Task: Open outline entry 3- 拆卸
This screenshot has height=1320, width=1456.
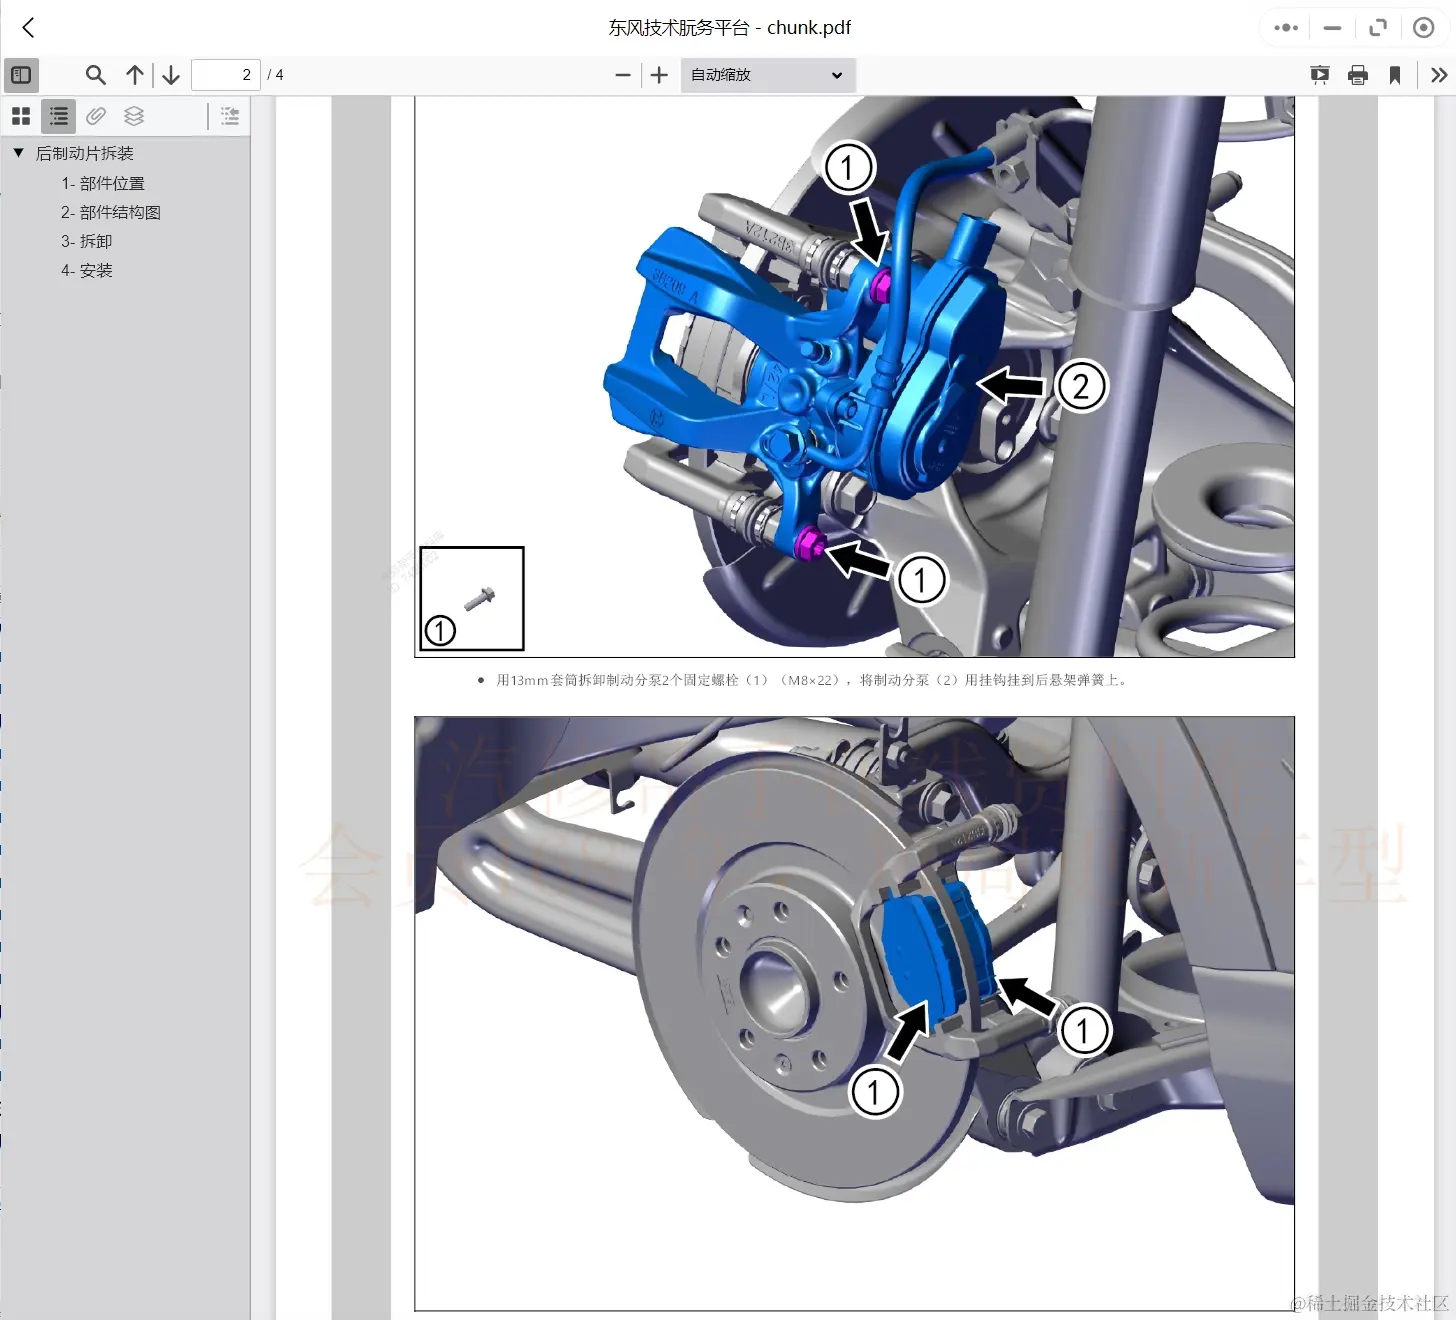Action: (87, 241)
